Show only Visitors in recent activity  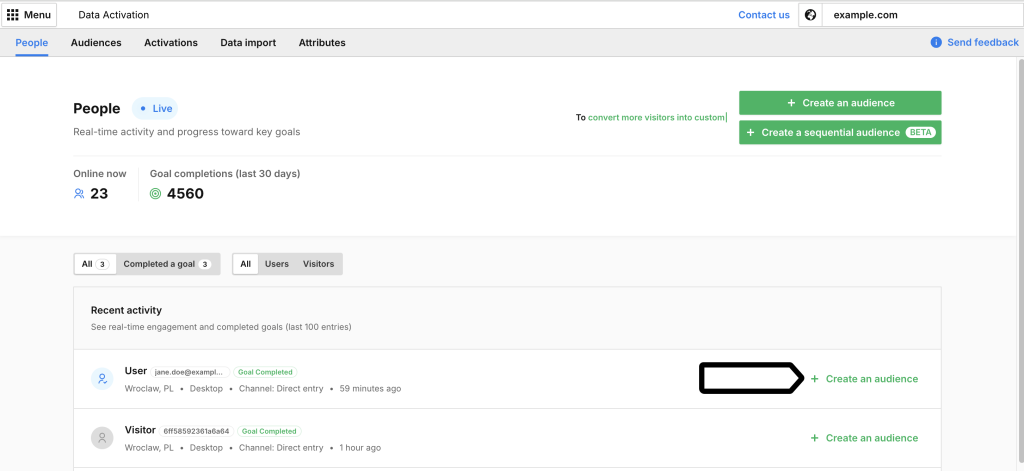click(x=318, y=264)
